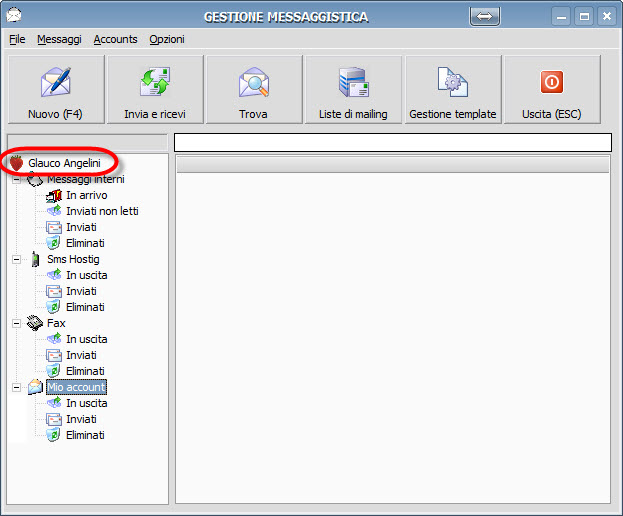
Task: Click the Messaggi interni gear icon
Action: (35, 179)
